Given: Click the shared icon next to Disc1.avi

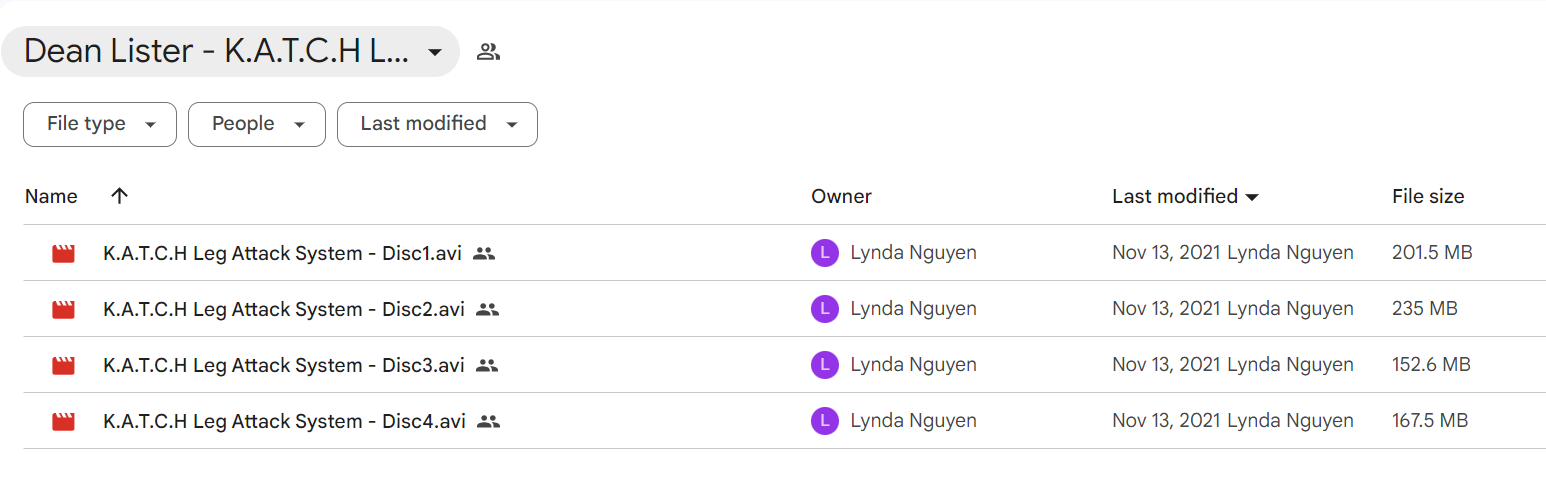Looking at the screenshot, I should pyautogui.click(x=484, y=254).
